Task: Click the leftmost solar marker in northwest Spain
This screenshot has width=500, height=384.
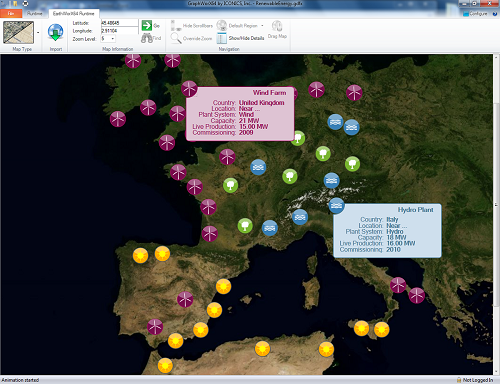Action: click(x=140, y=256)
